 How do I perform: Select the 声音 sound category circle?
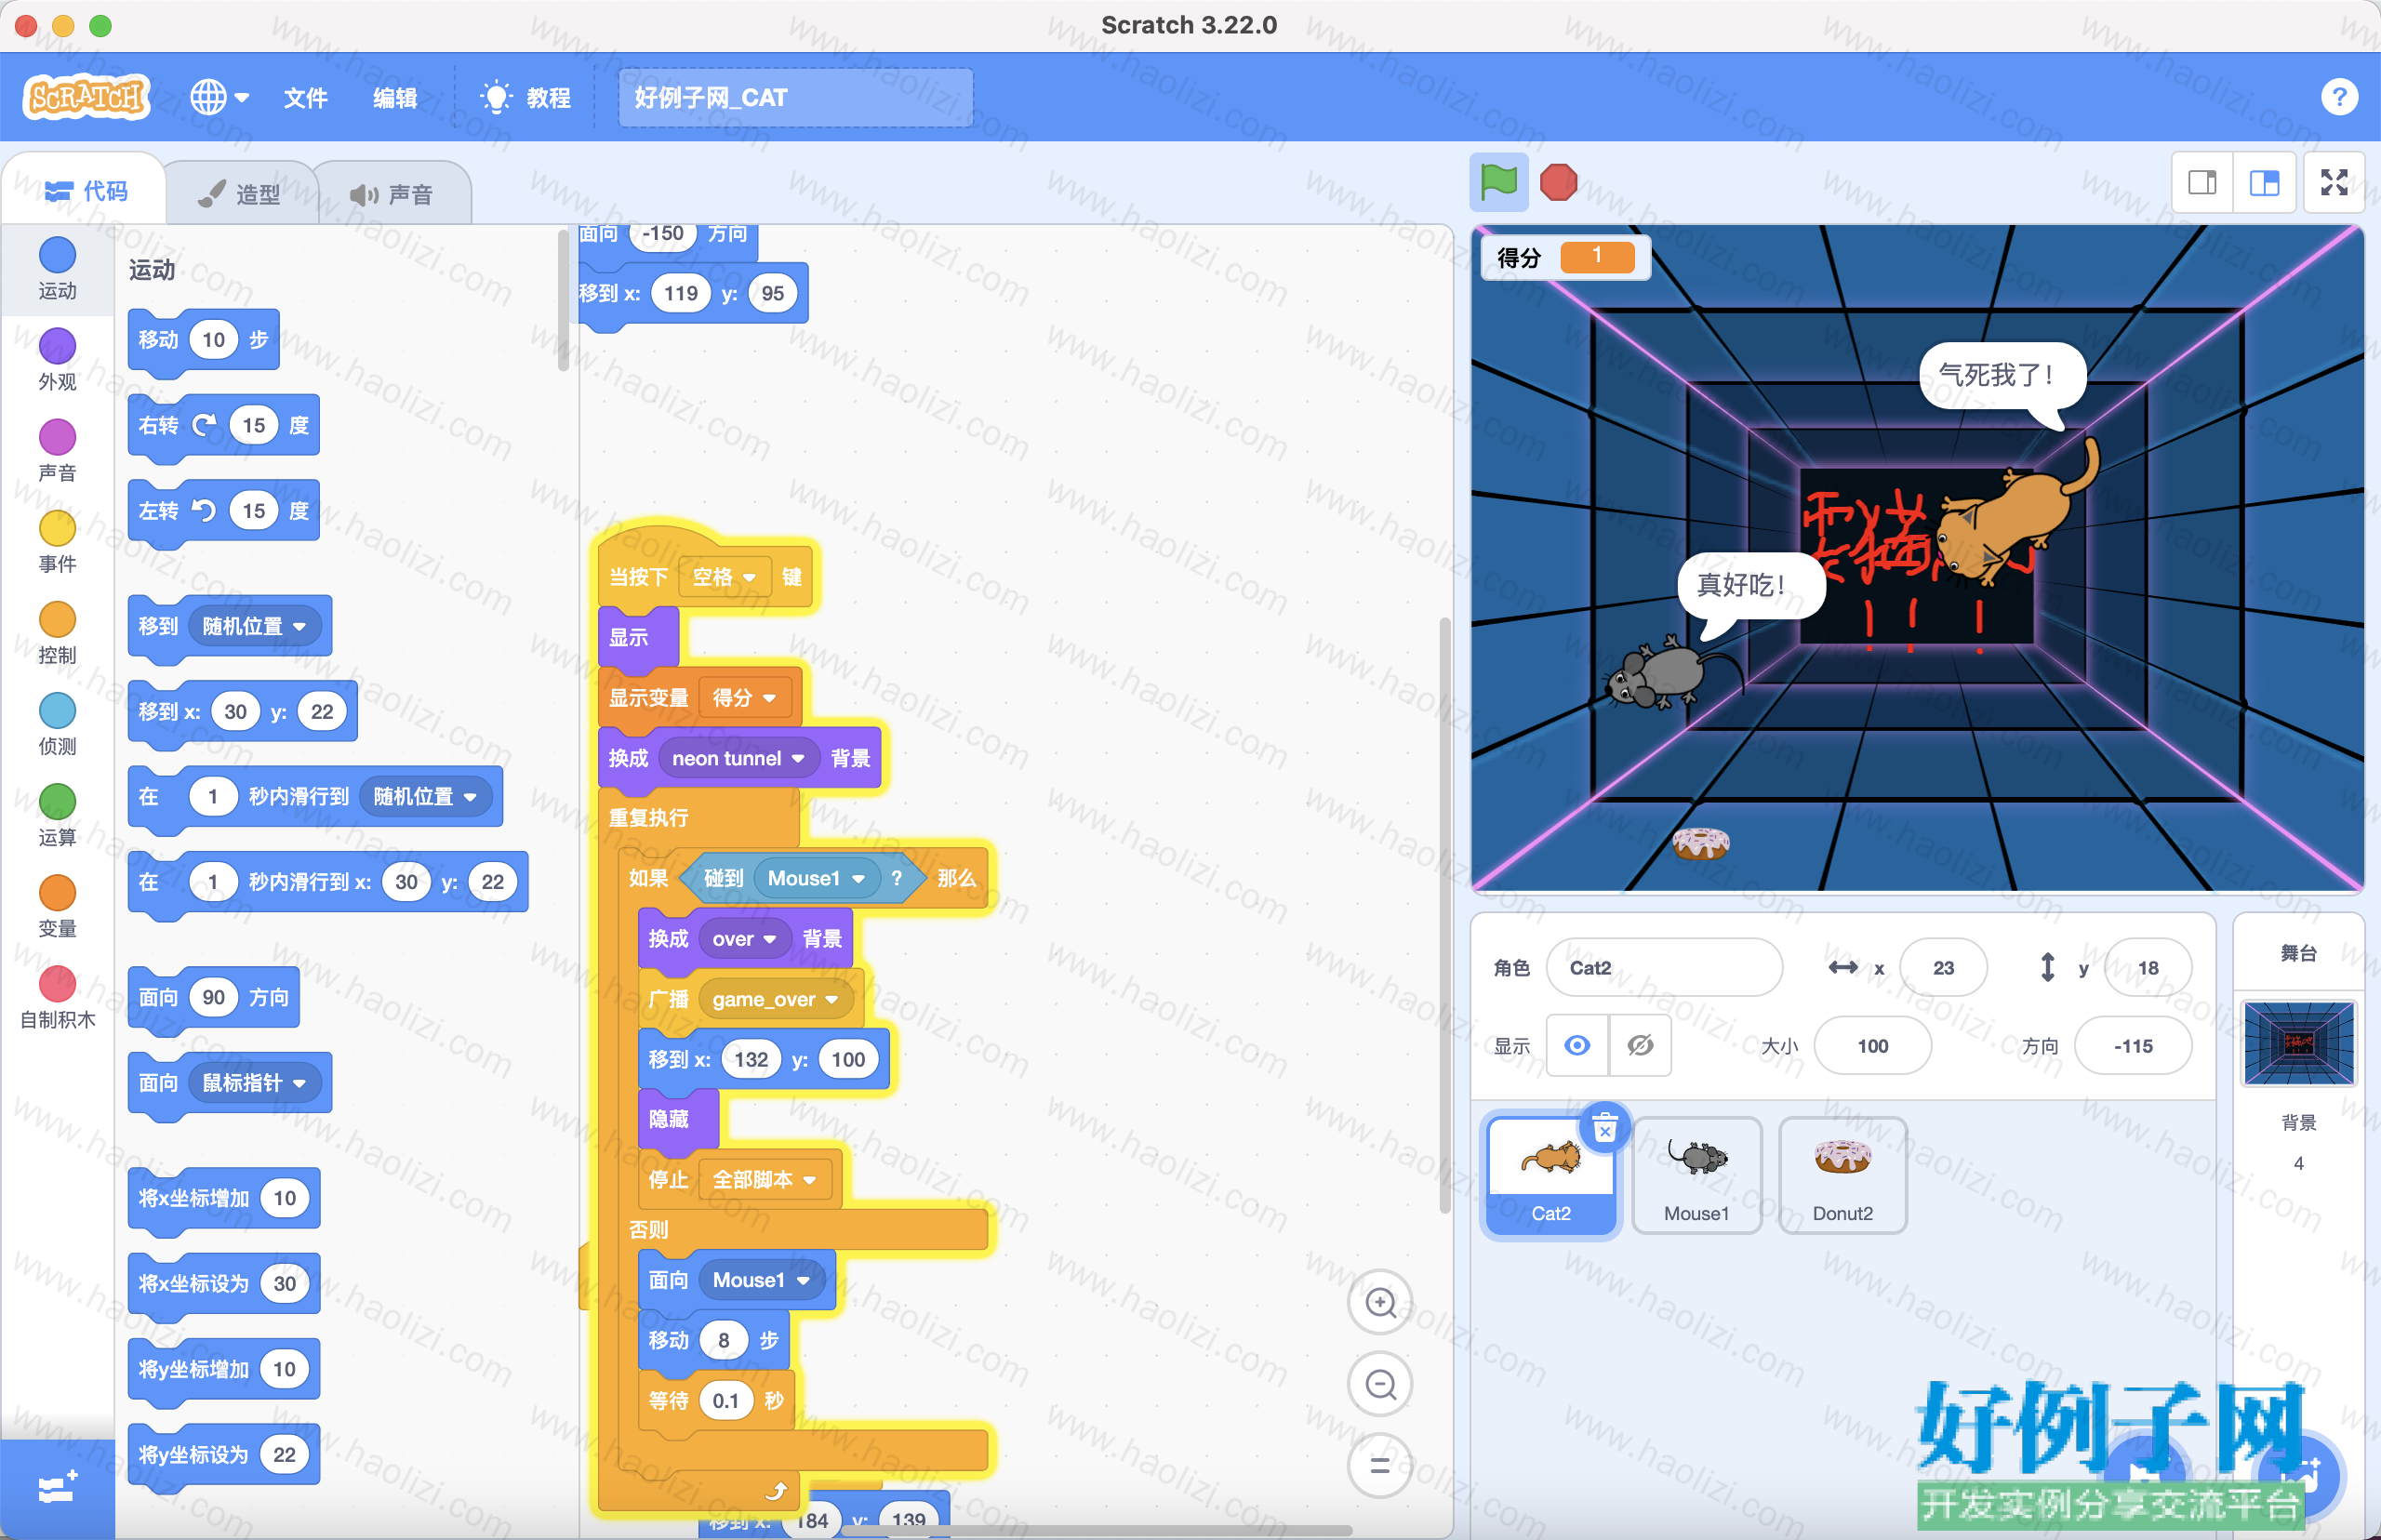tap(57, 437)
